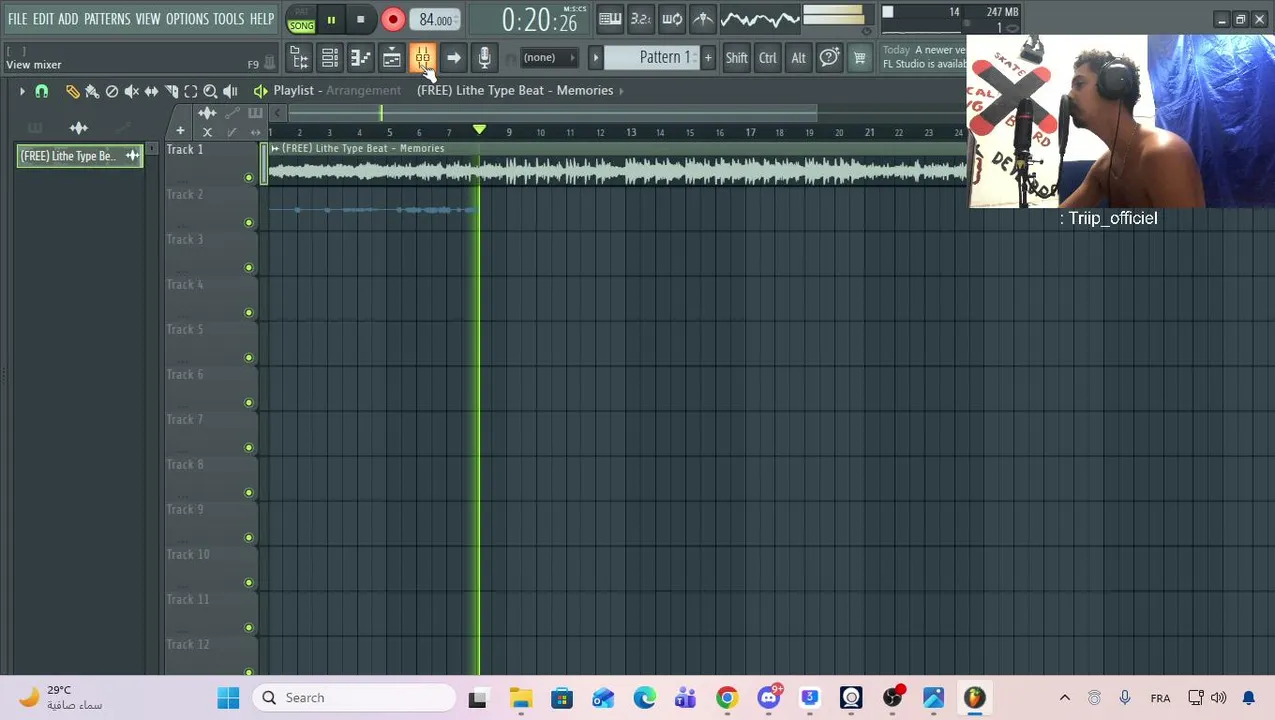This screenshot has width=1275, height=720.
Task: Toggle the magnet snap icon
Action: point(42,91)
